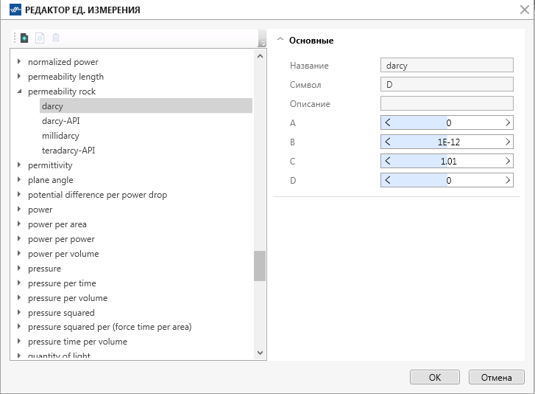Click the Название field containing darcy

447,65
